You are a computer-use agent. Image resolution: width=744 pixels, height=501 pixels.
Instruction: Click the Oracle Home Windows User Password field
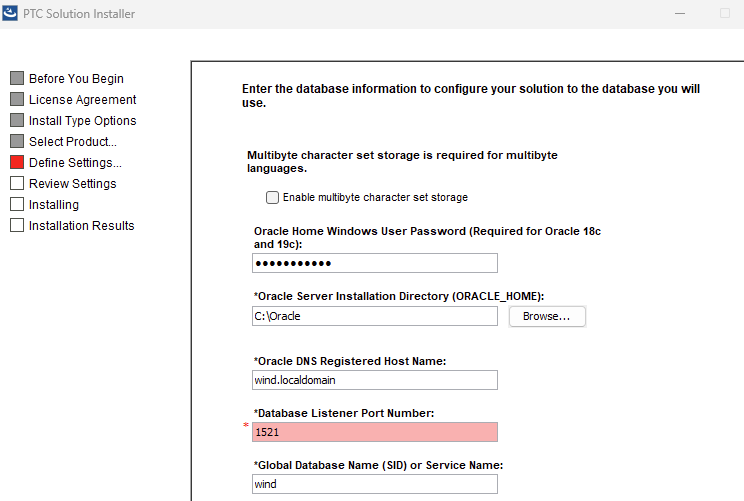coord(374,263)
